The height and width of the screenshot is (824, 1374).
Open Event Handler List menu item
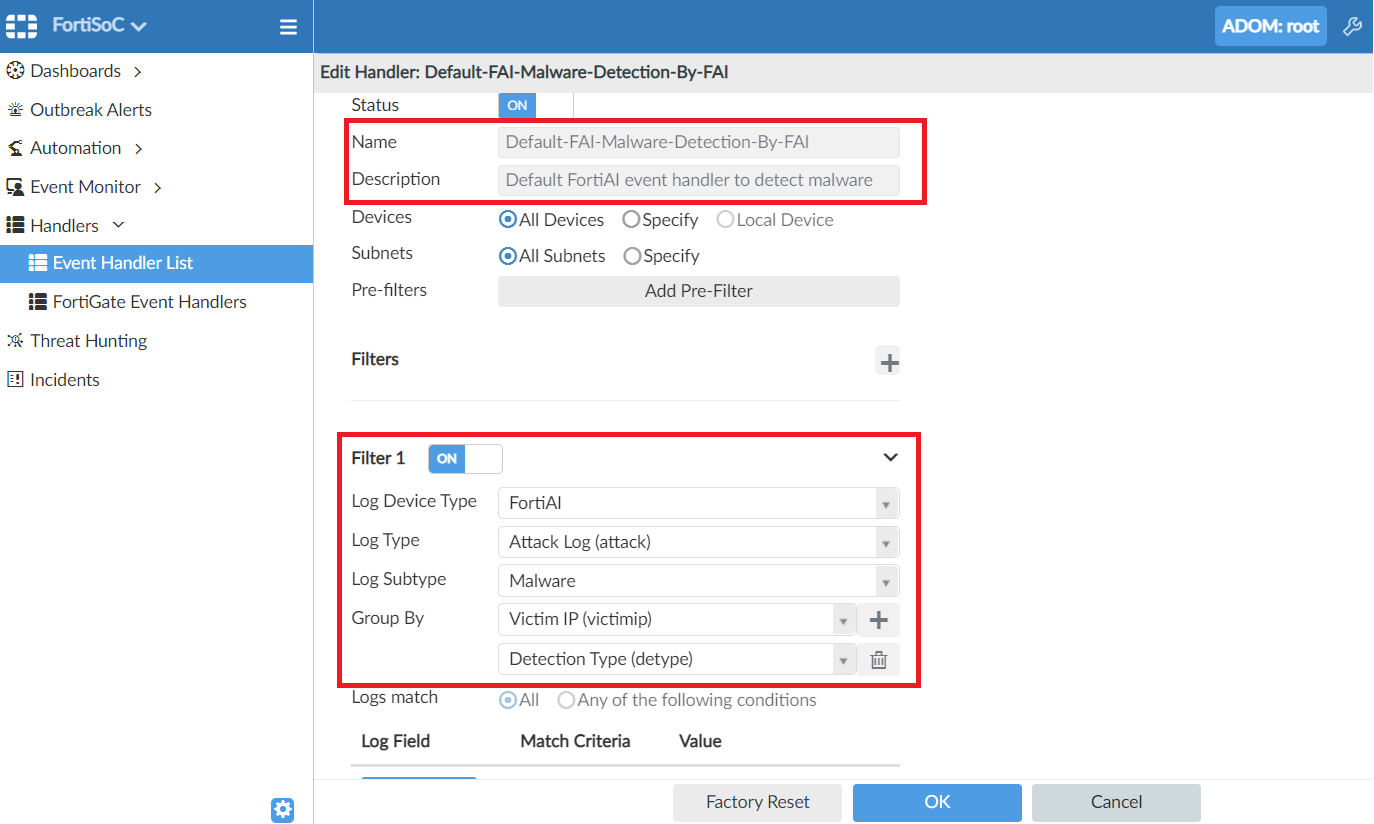pyautogui.click(x=122, y=264)
